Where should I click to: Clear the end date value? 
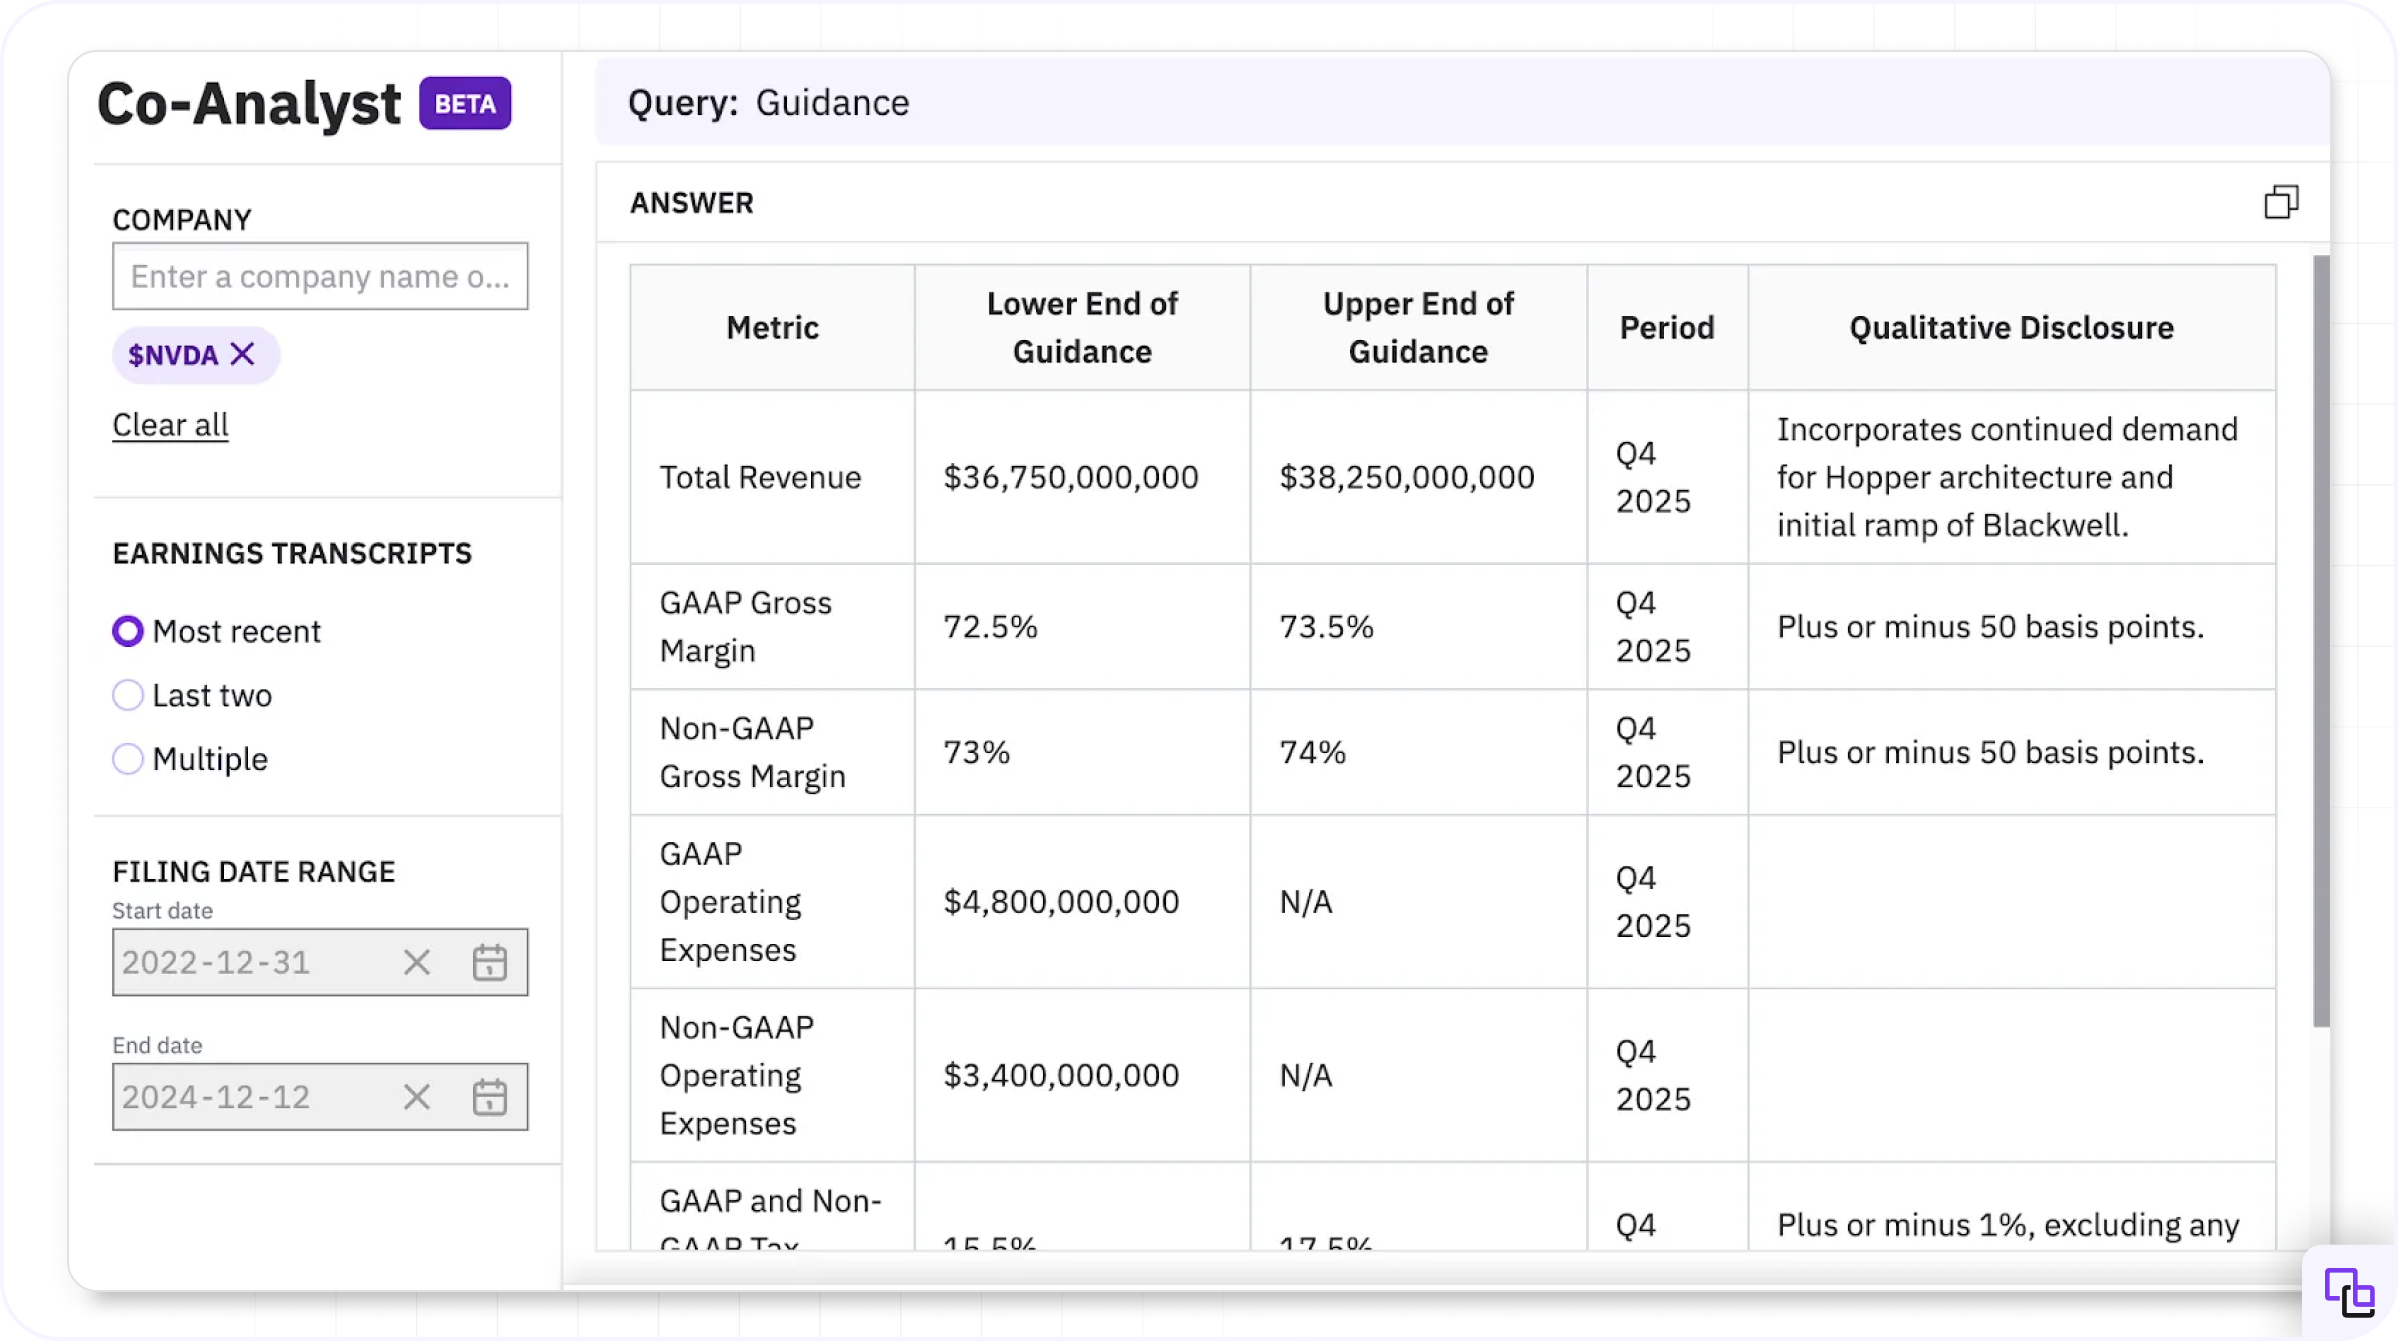(x=416, y=1097)
